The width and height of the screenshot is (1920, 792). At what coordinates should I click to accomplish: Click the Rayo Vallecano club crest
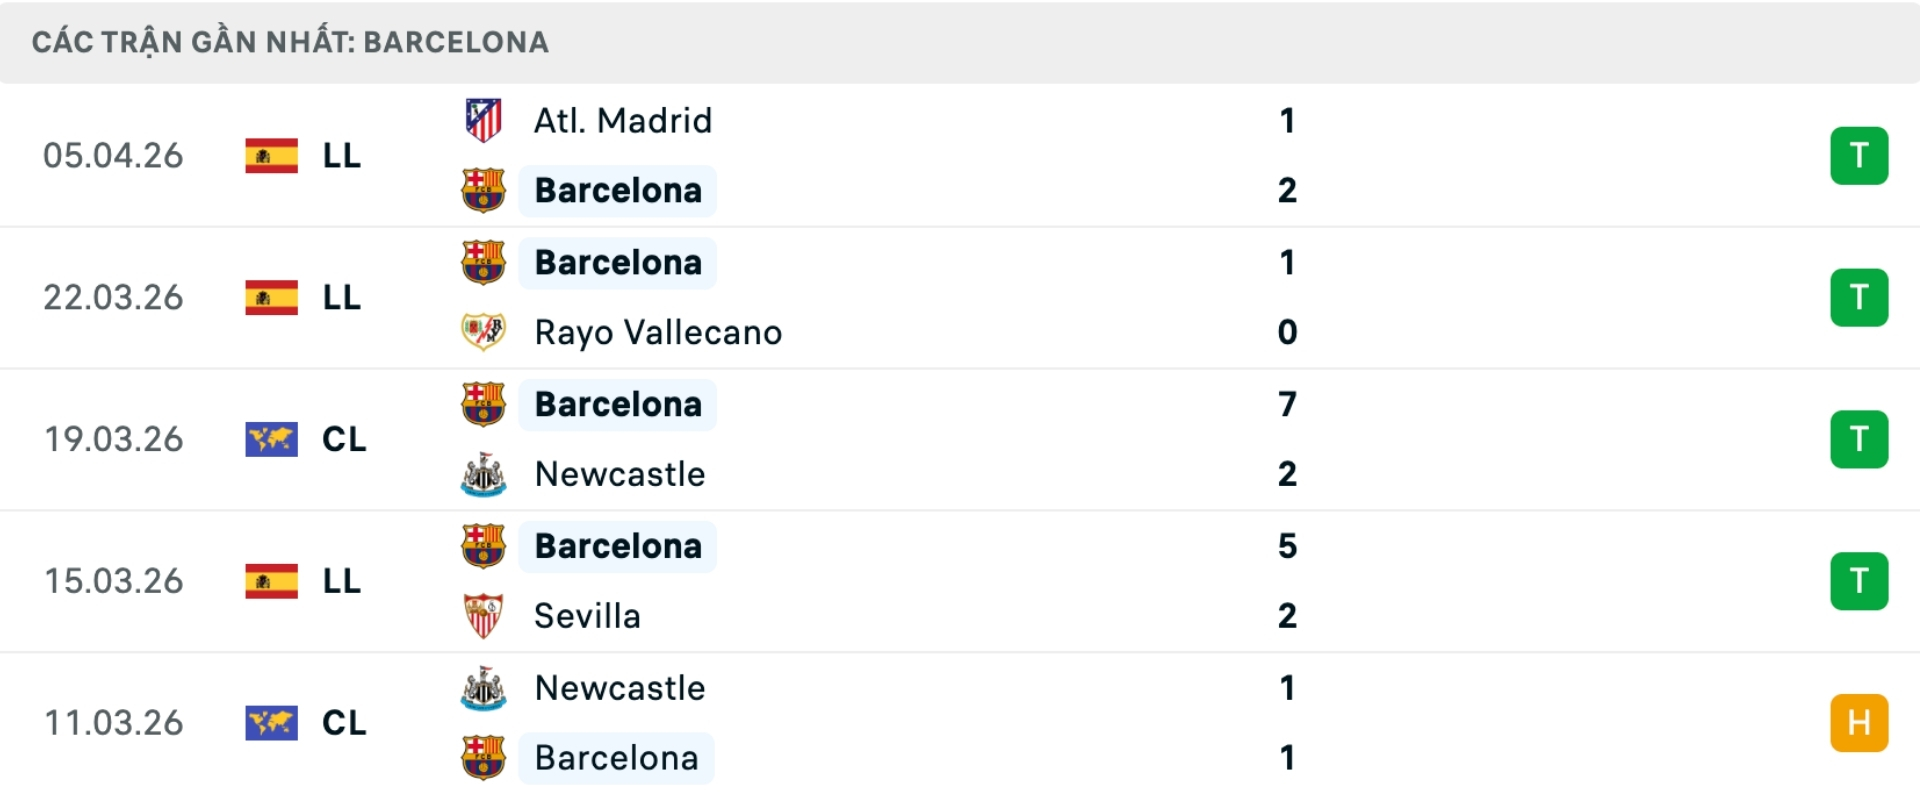coord(483,332)
